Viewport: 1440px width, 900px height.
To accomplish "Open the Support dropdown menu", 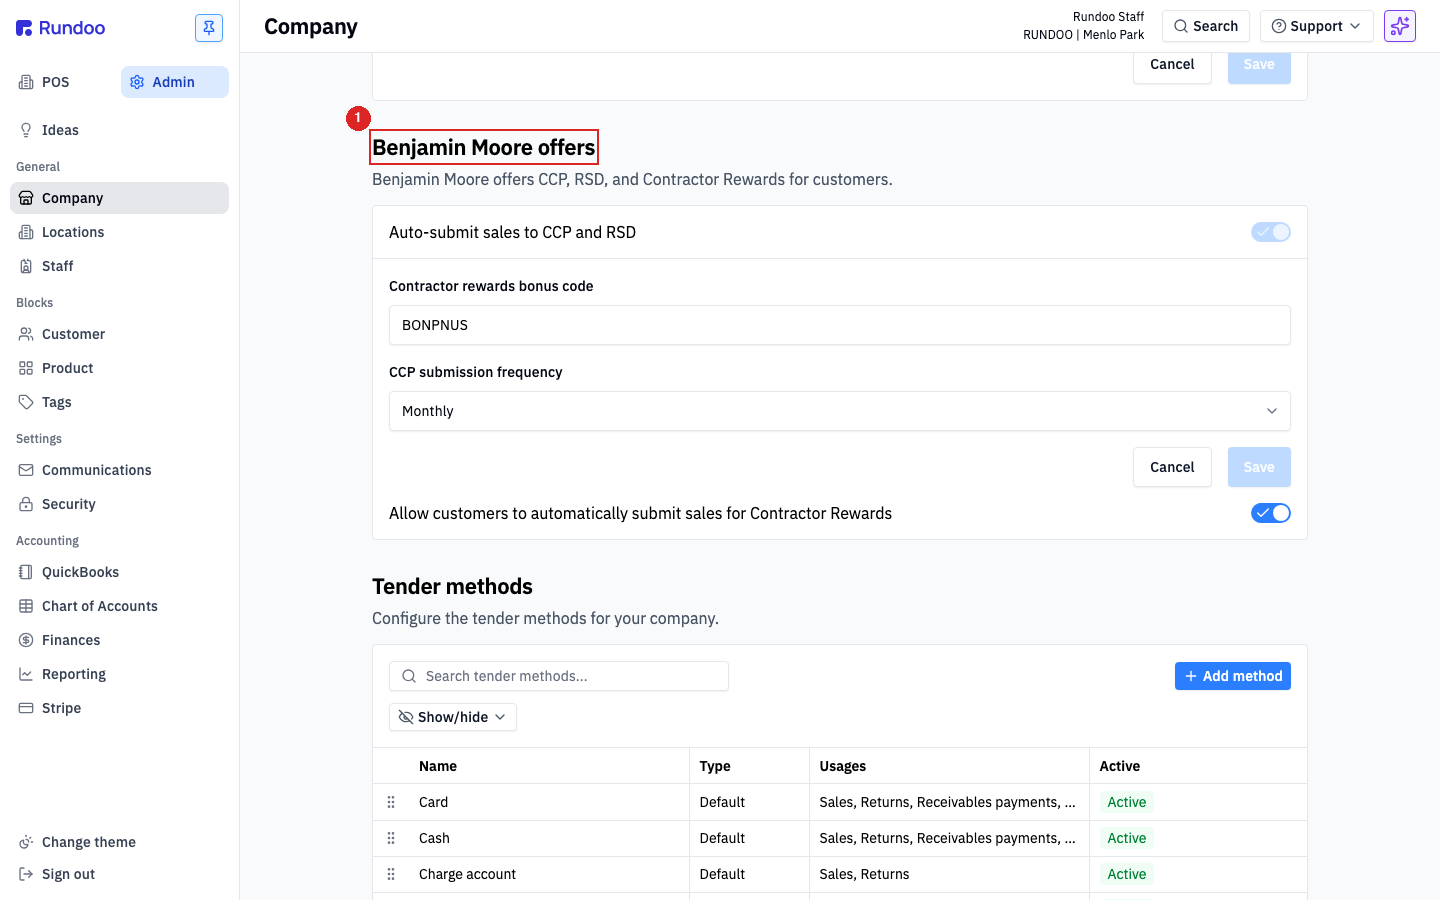I will (x=1317, y=26).
